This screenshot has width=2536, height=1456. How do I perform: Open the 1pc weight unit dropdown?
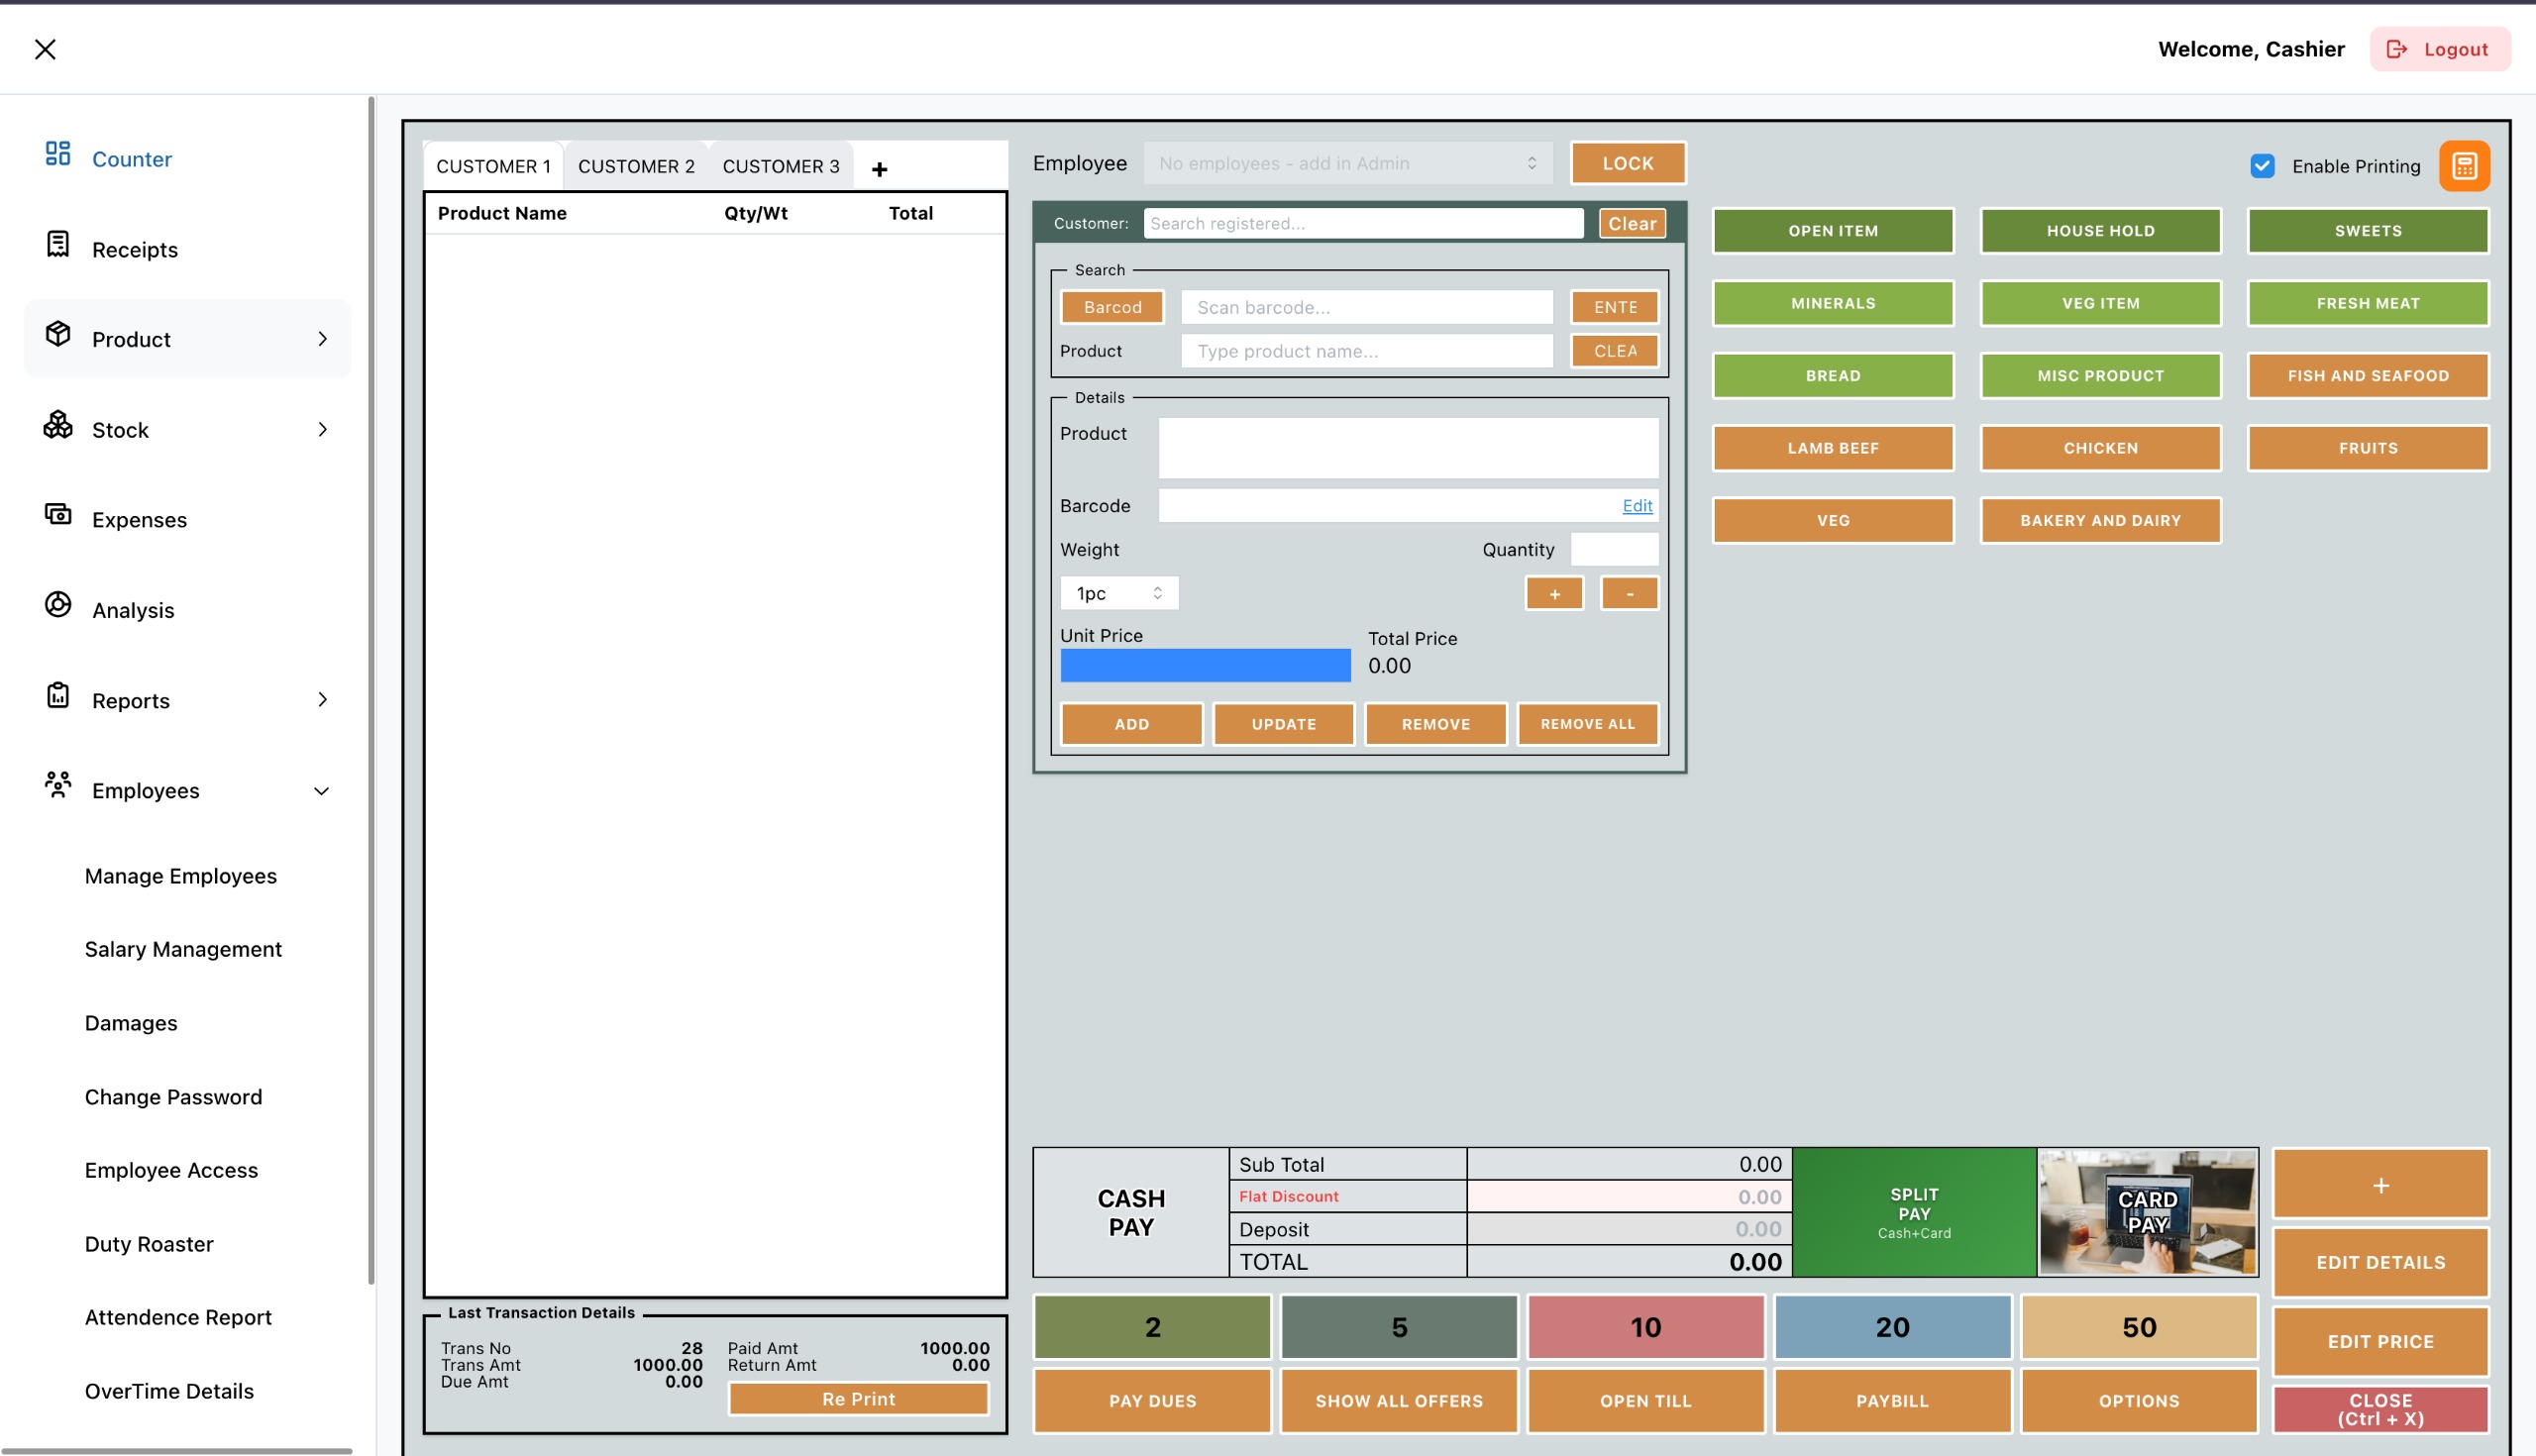pyautogui.click(x=1119, y=593)
